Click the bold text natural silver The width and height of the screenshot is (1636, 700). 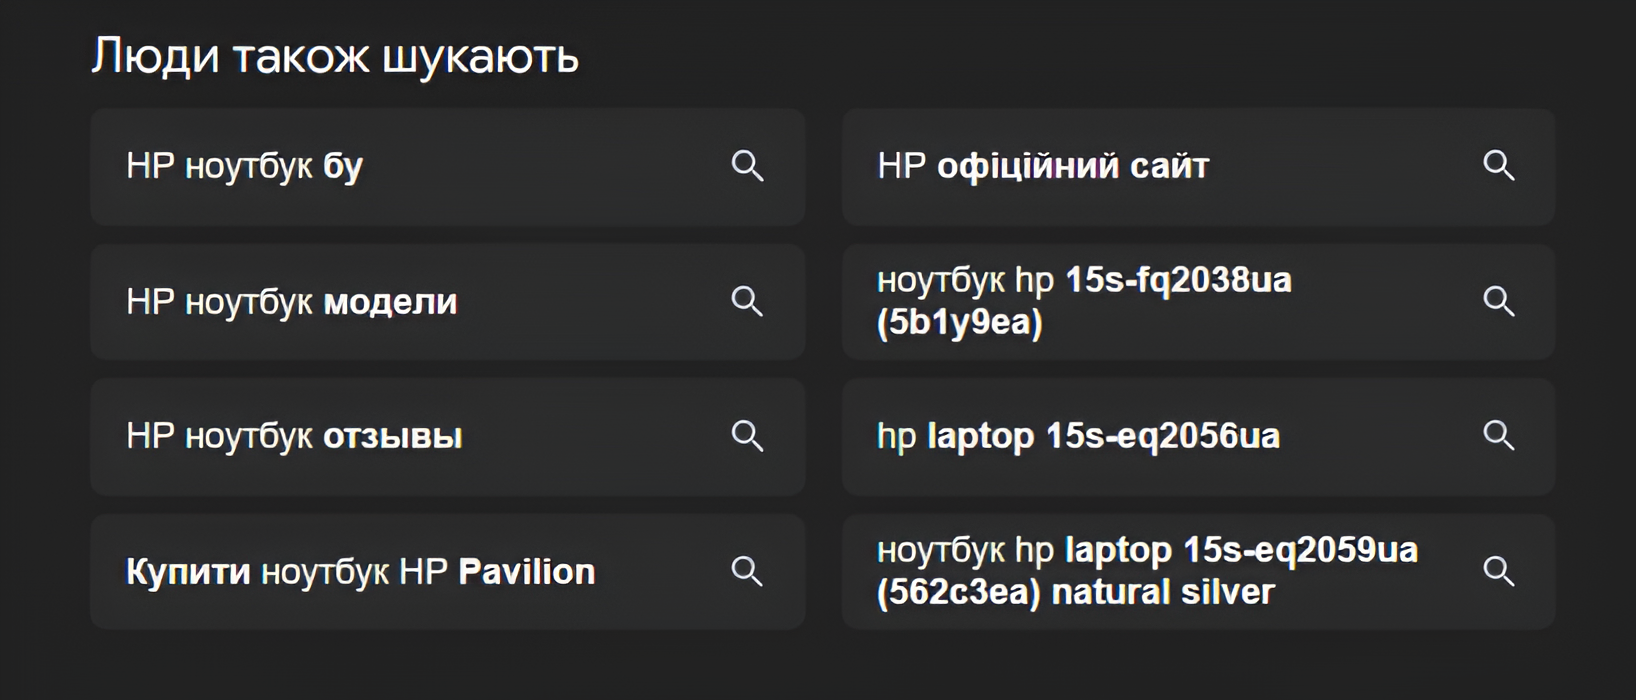tap(1163, 592)
